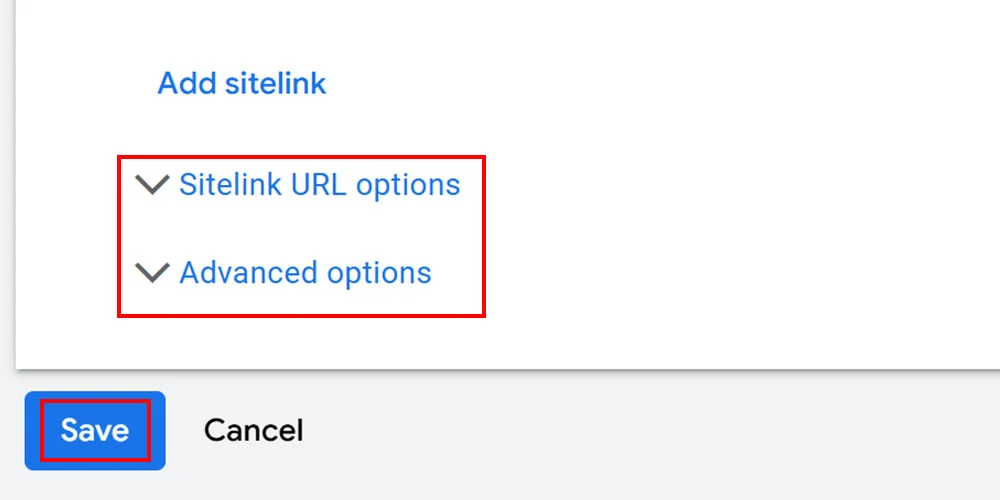The width and height of the screenshot is (1000, 500).
Task: Click the Add sitelink link
Action: tap(242, 83)
